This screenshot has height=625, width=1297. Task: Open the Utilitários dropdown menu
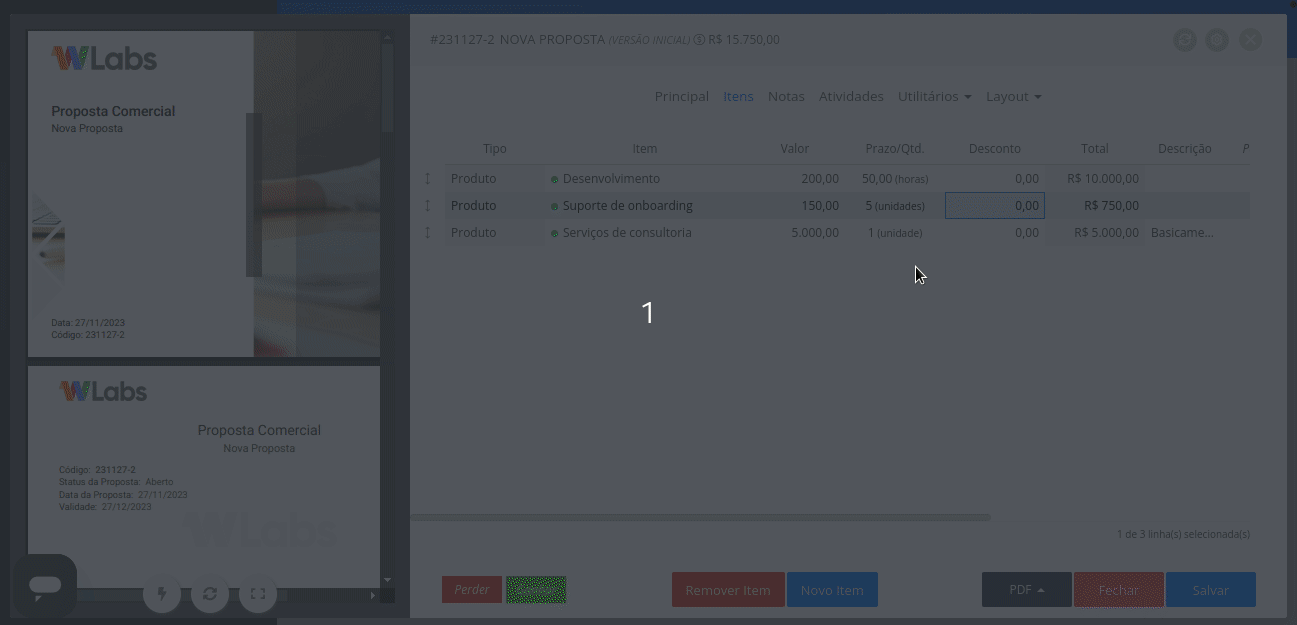[x=933, y=96]
